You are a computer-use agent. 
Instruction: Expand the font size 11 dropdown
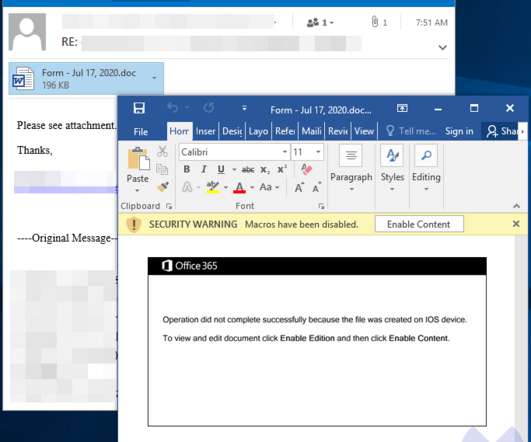pyautogui.click(x=318, y=152)
